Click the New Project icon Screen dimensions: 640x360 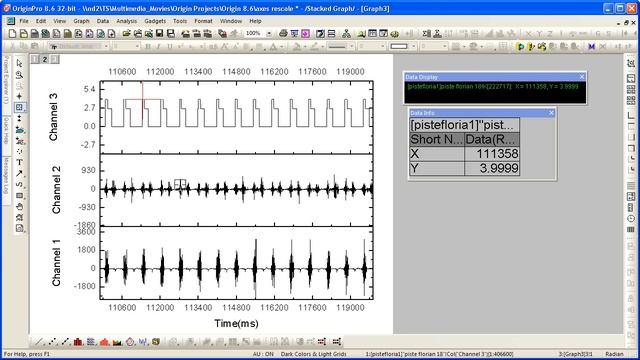pyautogui.click(x=12, y=33)
